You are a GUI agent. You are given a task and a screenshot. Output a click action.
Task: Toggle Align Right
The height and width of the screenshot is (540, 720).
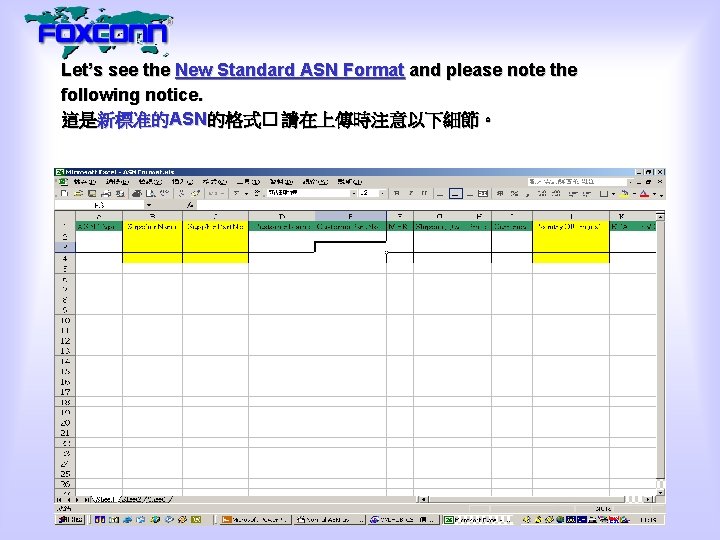click(x=469, y=194)
